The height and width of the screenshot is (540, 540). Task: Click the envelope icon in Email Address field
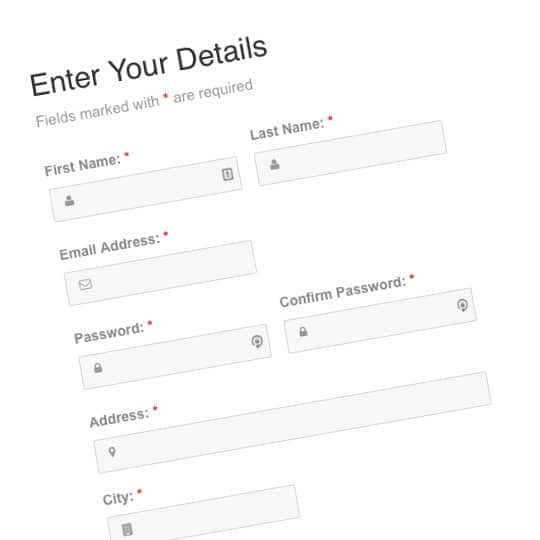[x=85, y=284]
